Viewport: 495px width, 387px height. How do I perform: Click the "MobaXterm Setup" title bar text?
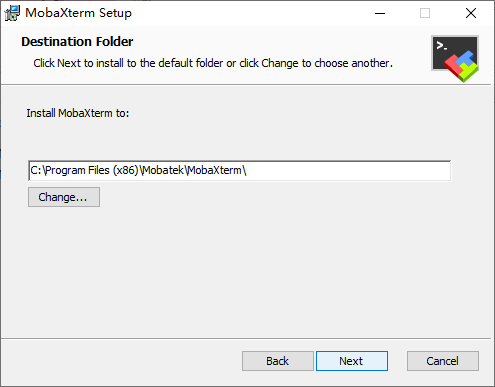[79, 13]
